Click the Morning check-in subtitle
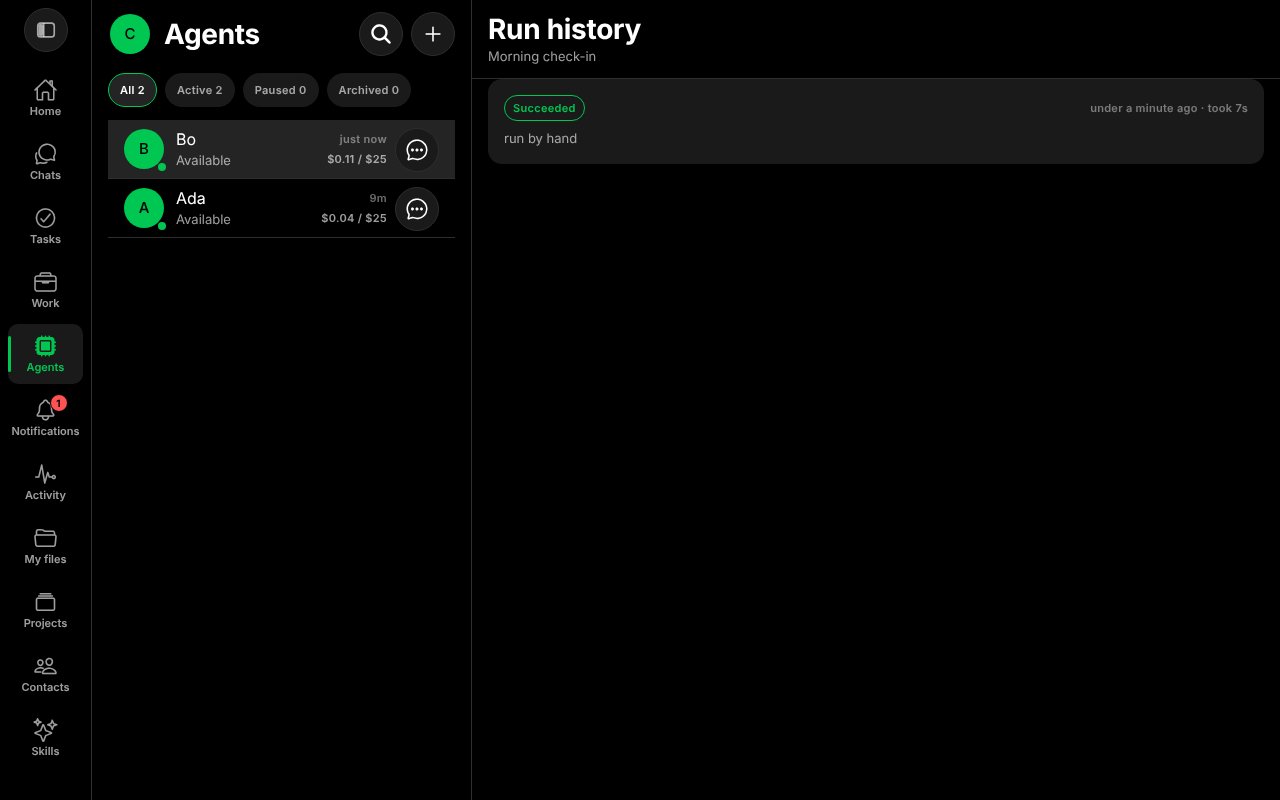This screenshot has height=800, width=1280. point(542,57)
